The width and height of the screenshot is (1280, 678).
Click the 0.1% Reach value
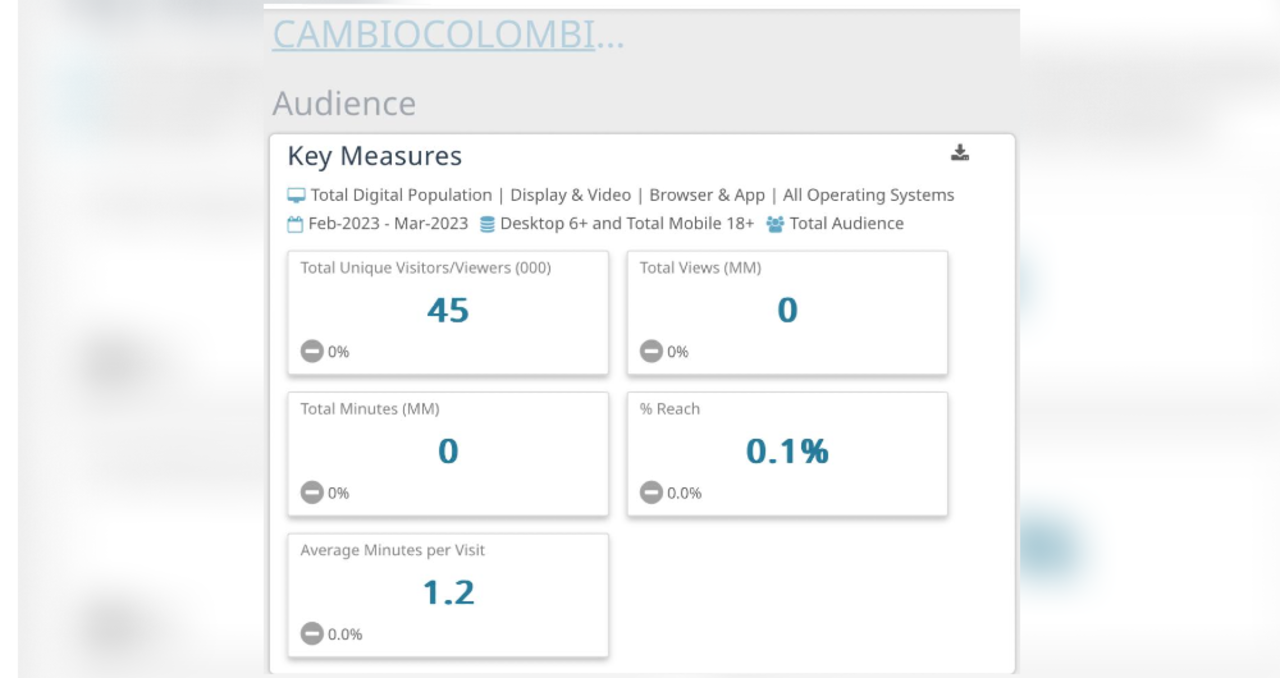[787, 451]
